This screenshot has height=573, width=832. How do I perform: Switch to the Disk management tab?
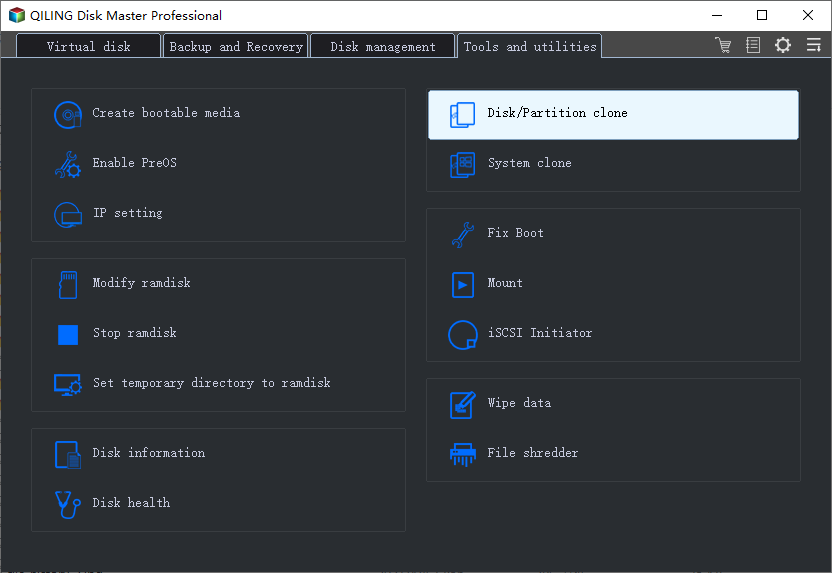383,46
